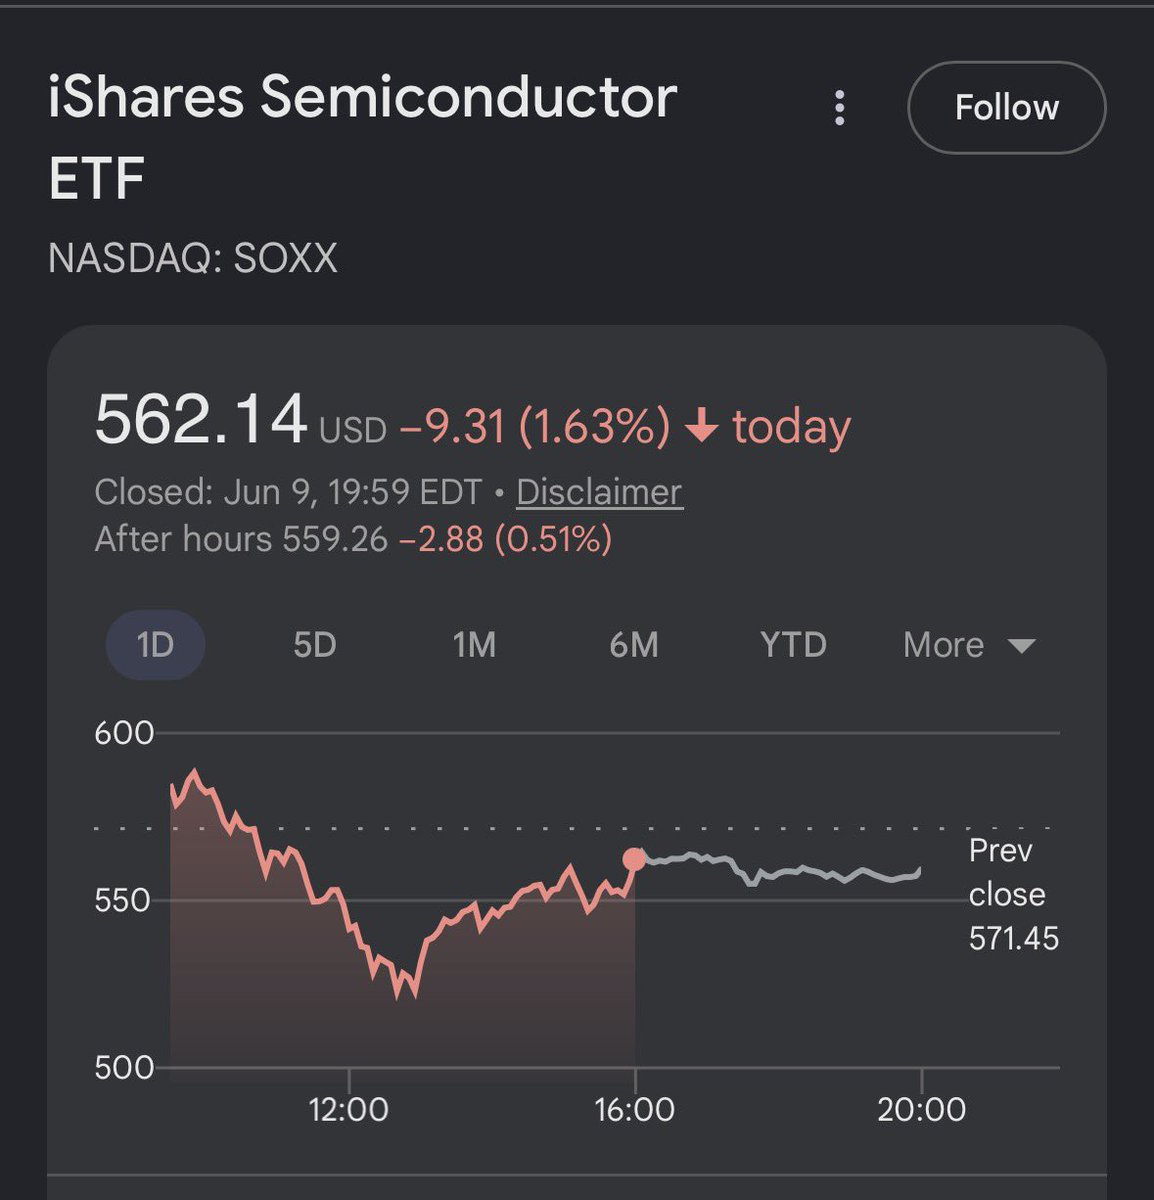The image size is (1154, 1200).
Task: Click the dropdown arrow beside More
Action: click(x=1022, y=646)
